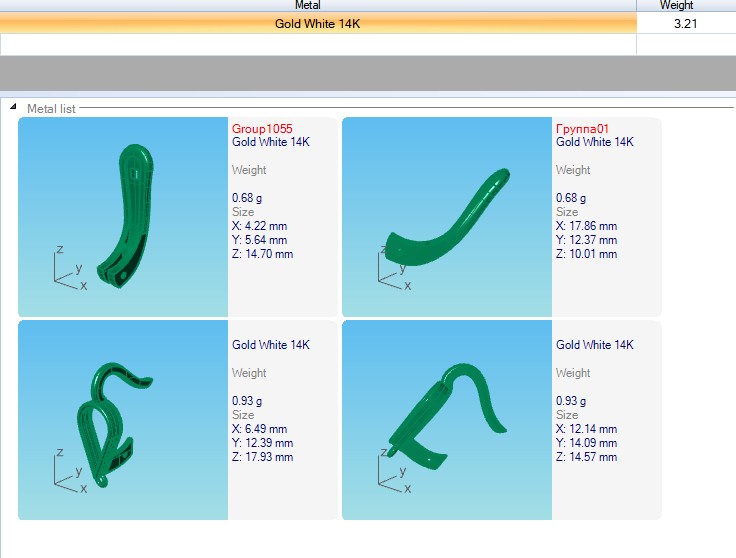Click the red Group1055 name label
Image resolution: width=736 pixels, height=558 pixels.
262,129
